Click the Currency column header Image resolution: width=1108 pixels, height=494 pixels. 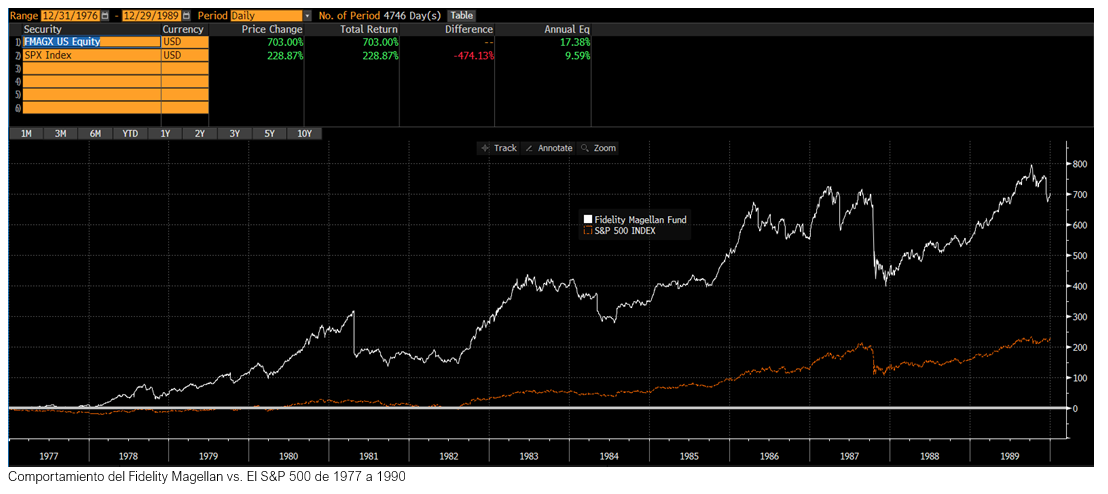coord(183,29)
